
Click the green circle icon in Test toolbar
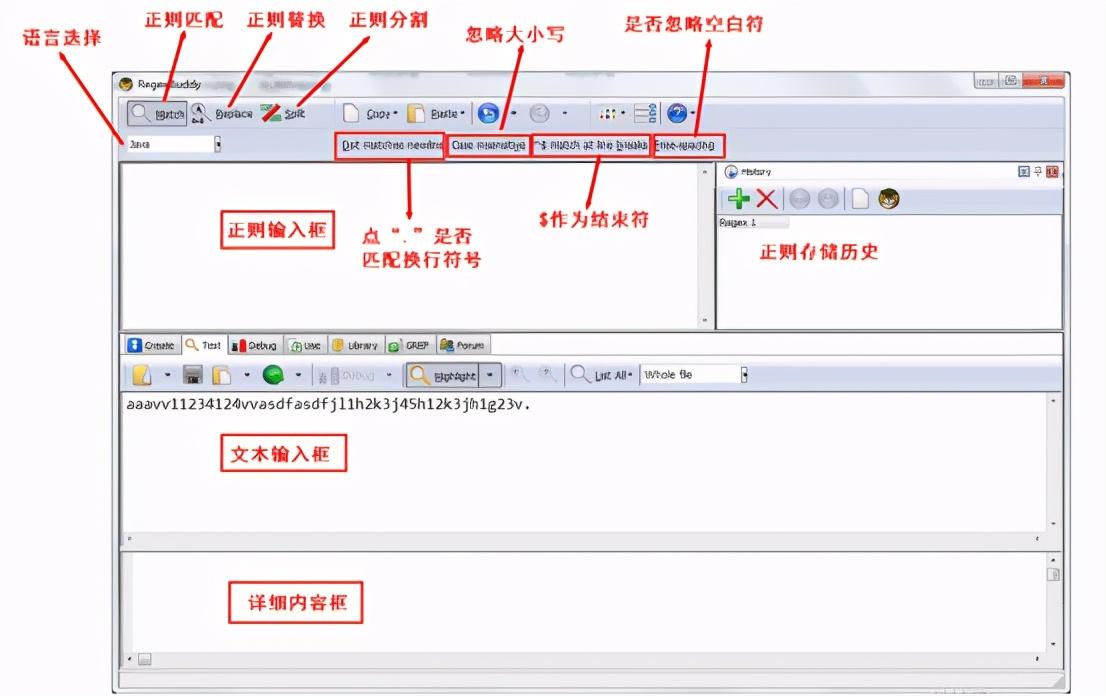click(273, 374)
